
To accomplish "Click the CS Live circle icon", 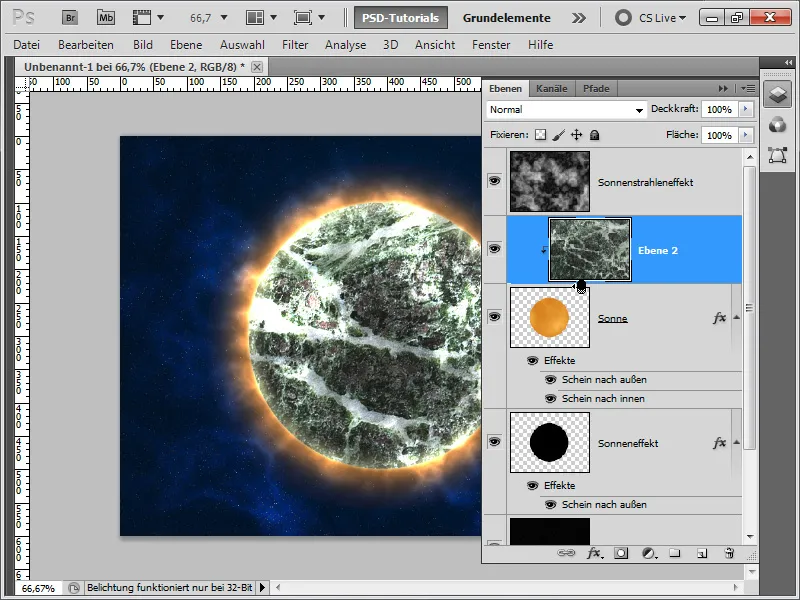I will [x=623, y=18].
